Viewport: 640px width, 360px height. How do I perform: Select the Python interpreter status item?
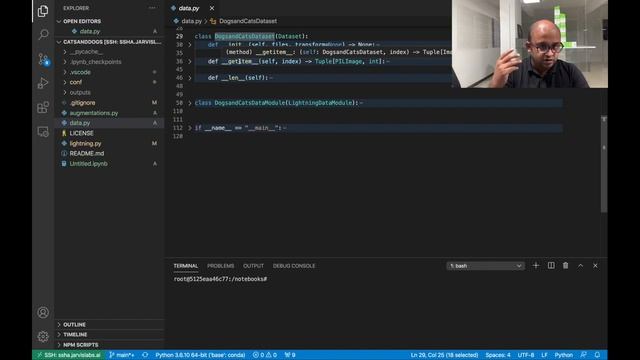click(x=200, y=355)
